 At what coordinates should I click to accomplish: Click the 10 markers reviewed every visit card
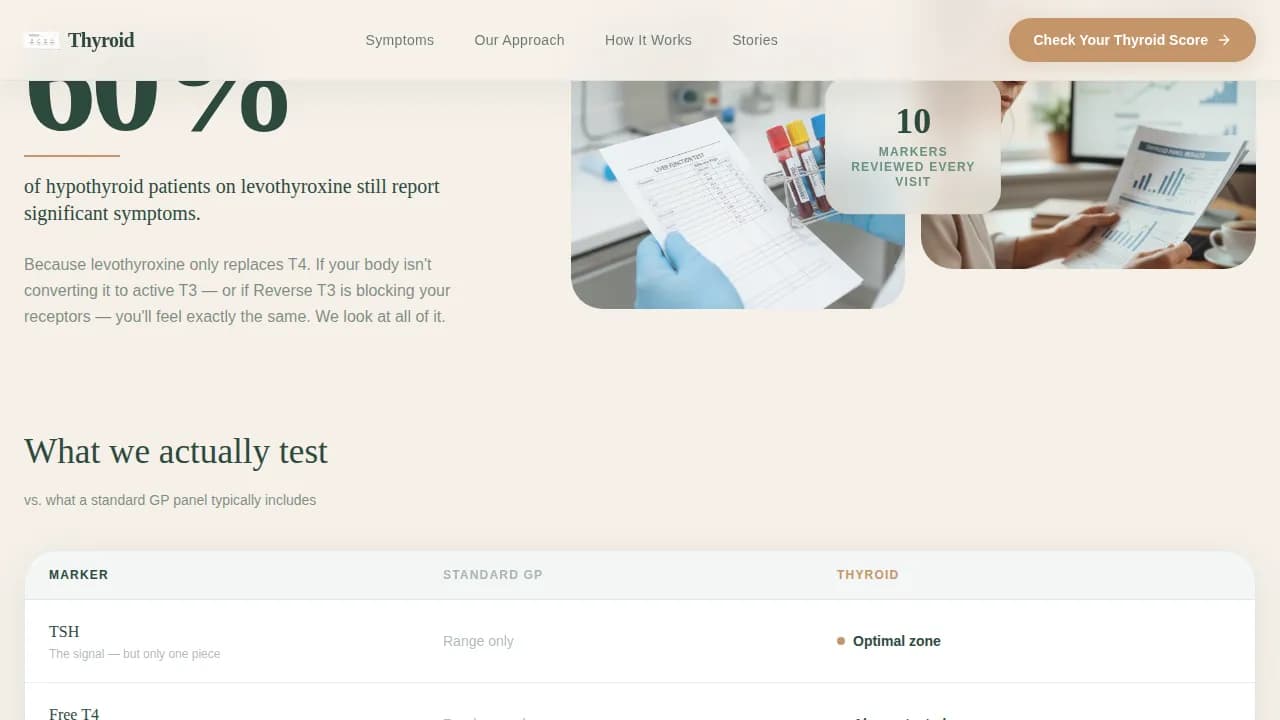(x=912, y=146)
